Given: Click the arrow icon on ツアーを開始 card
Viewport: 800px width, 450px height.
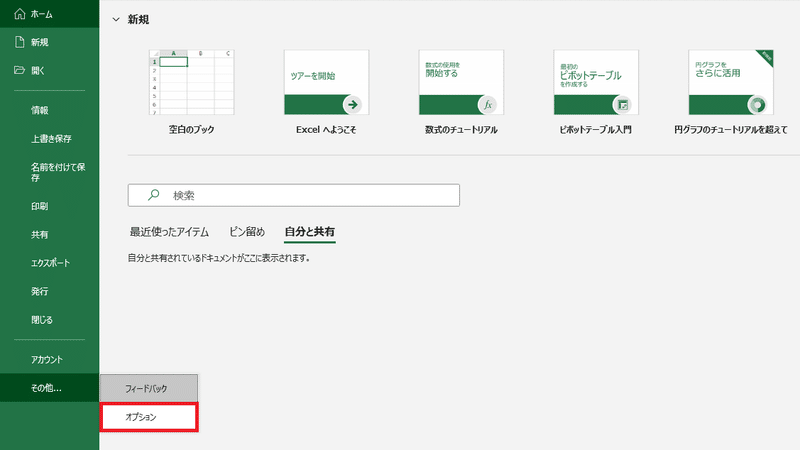Looking at the screenshot, I should click(352, 105).
